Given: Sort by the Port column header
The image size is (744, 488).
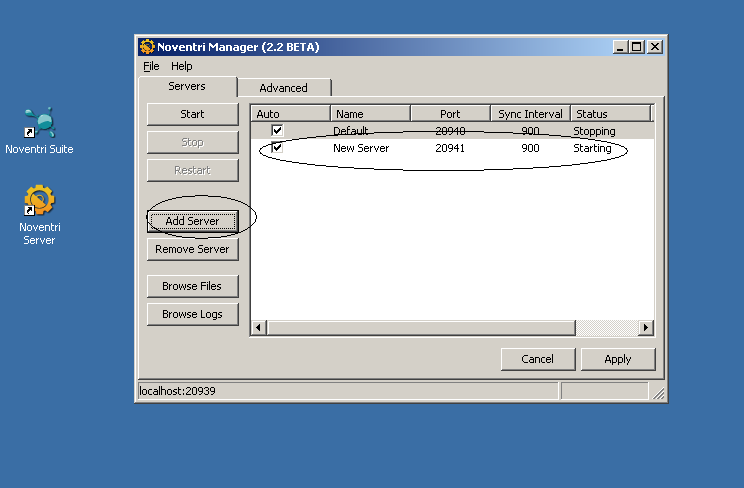Looking at the screenshot, I should click(x=450, y=114).
